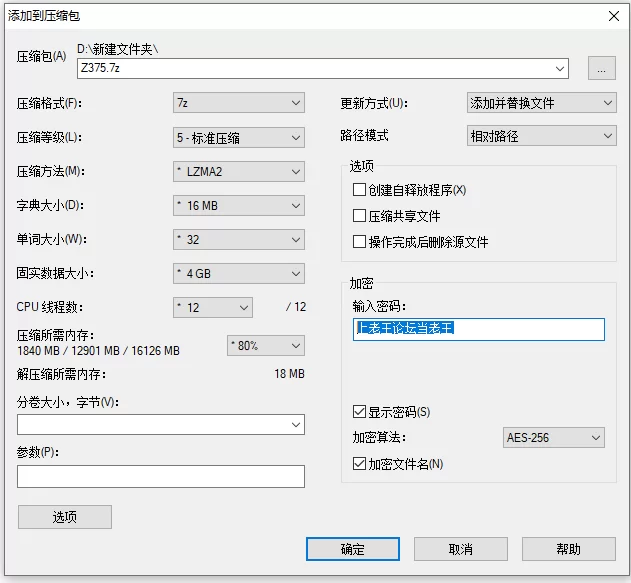Enable the create self-extracting archive checkbox
631x583 pixels.
[x=360, y=190]
